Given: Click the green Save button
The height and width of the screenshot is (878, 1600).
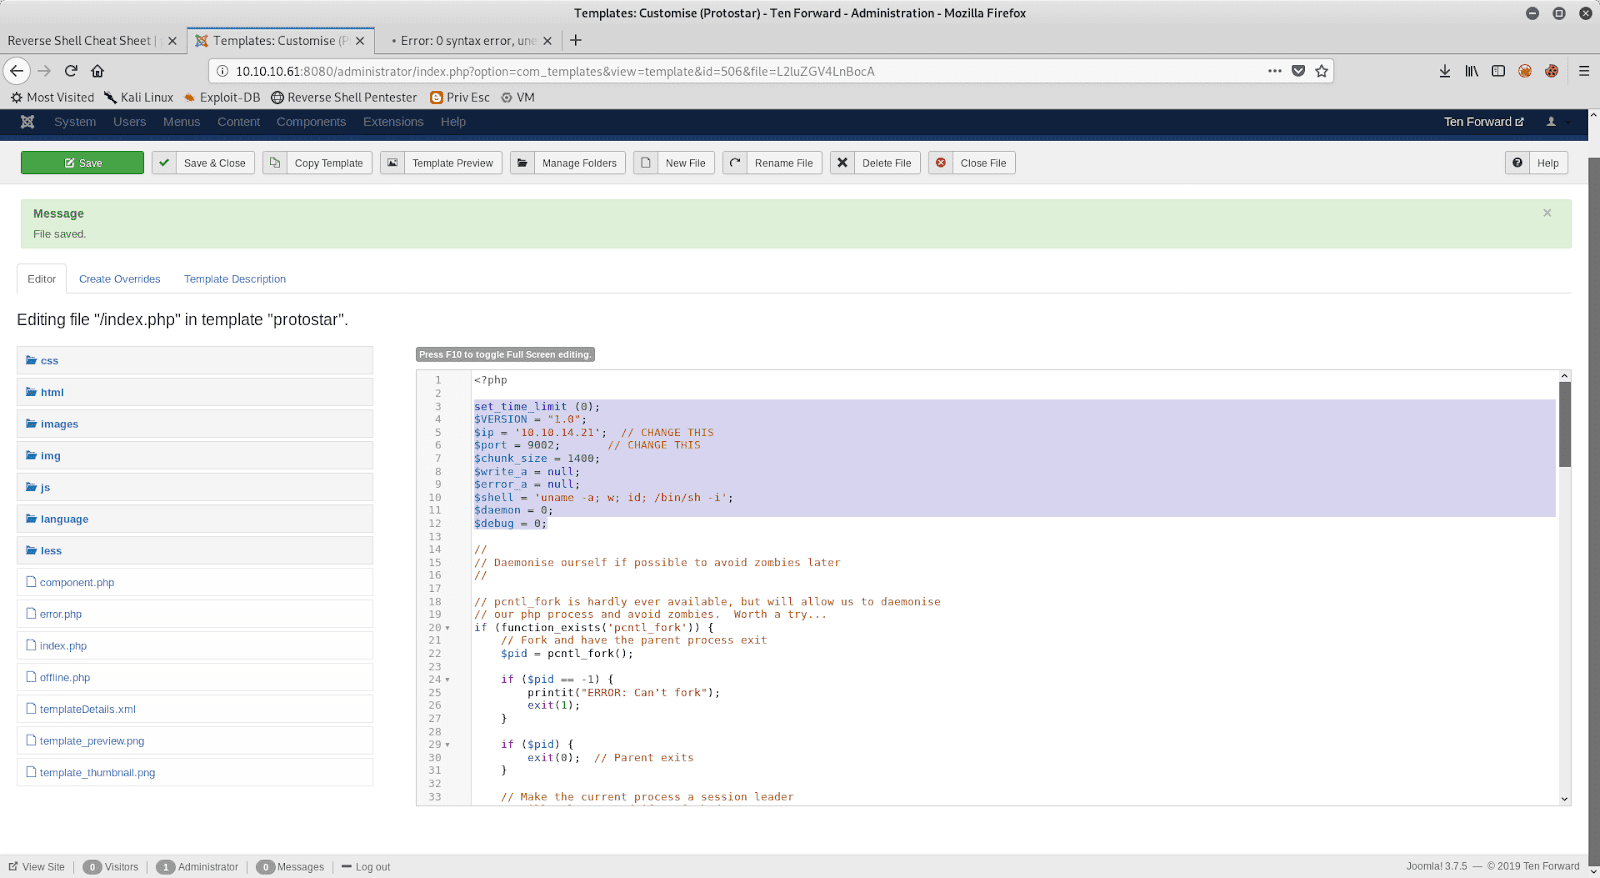Looking at the screenshot, I should (x=82, y=163).
